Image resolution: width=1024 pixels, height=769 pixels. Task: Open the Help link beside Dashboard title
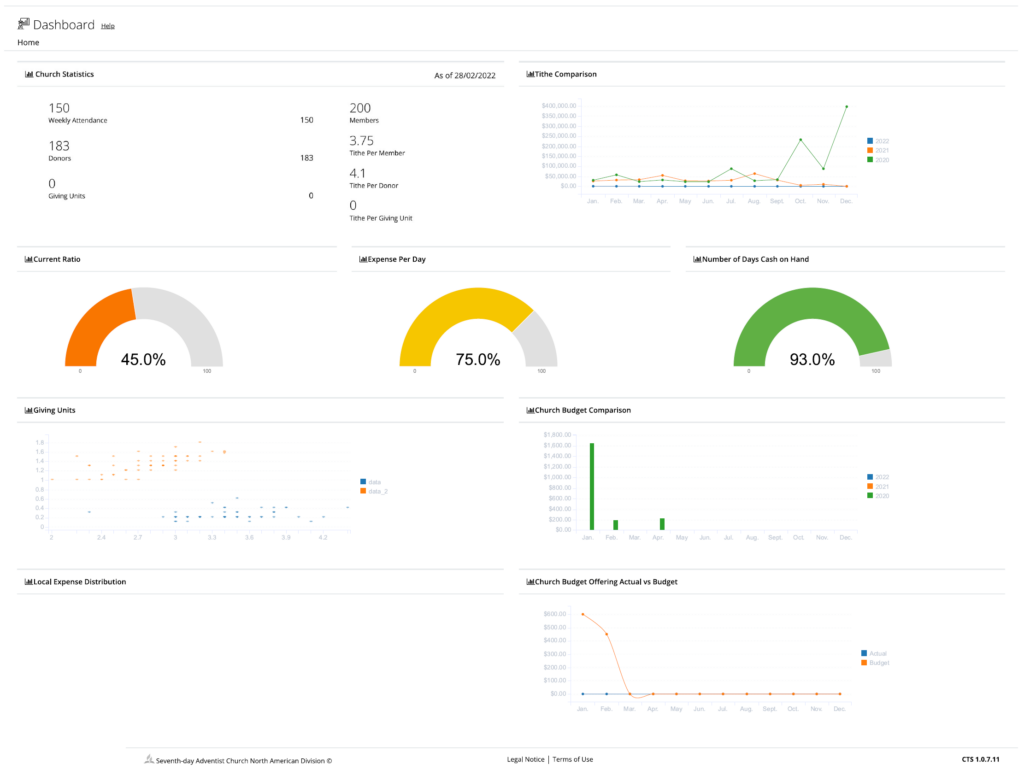[x=107, y=26]
